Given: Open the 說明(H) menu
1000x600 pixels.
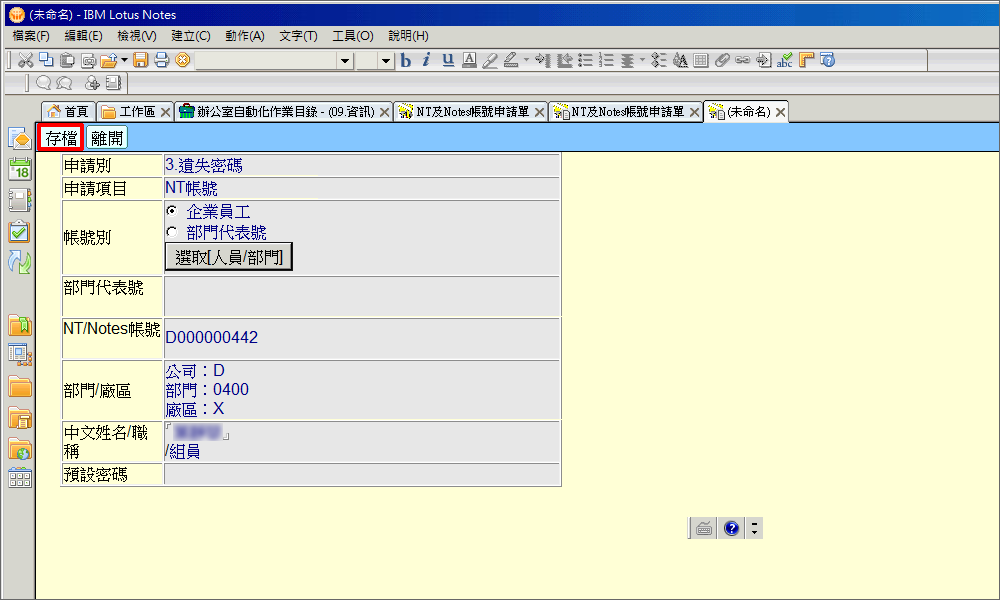Looking at the screenshot, I should click(x=409, y=36).
